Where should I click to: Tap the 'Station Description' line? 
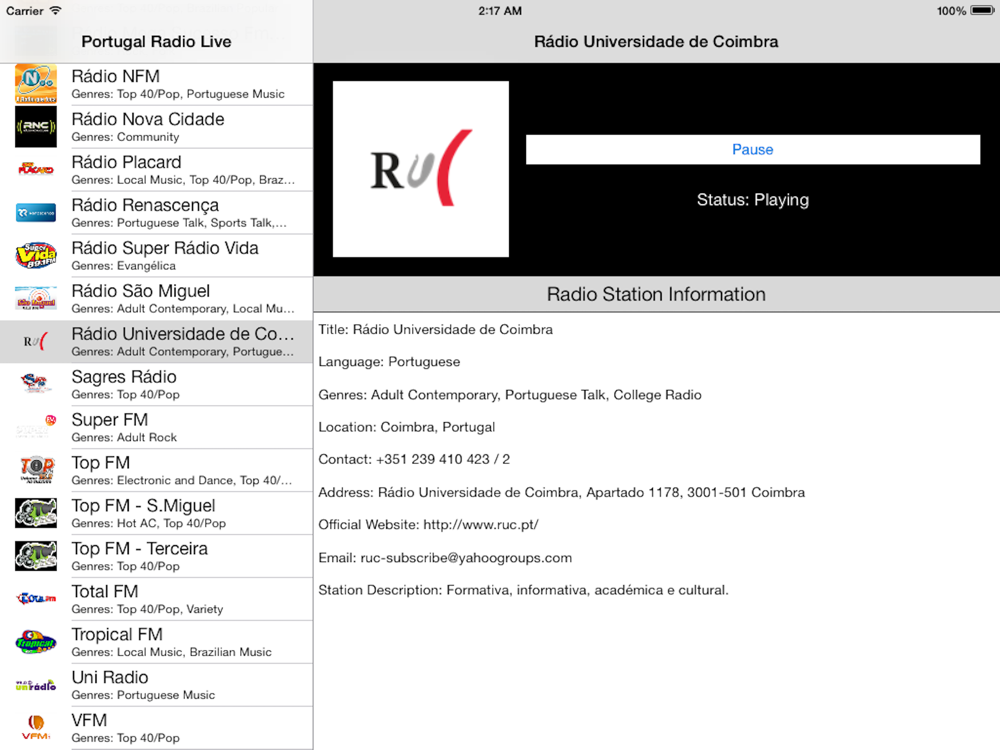(523, 590)
